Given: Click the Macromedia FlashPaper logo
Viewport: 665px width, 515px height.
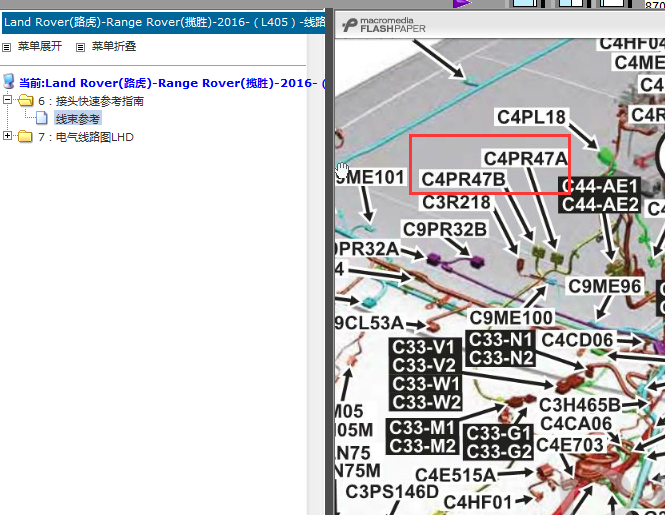Looking at the screenshot, I should (383, 25).
